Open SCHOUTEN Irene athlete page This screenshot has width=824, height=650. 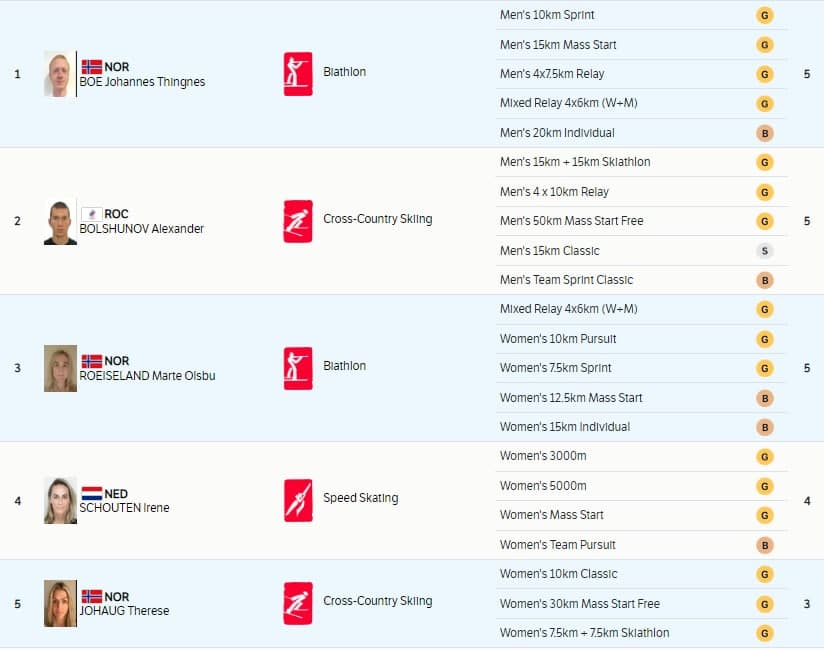point(124,508)
